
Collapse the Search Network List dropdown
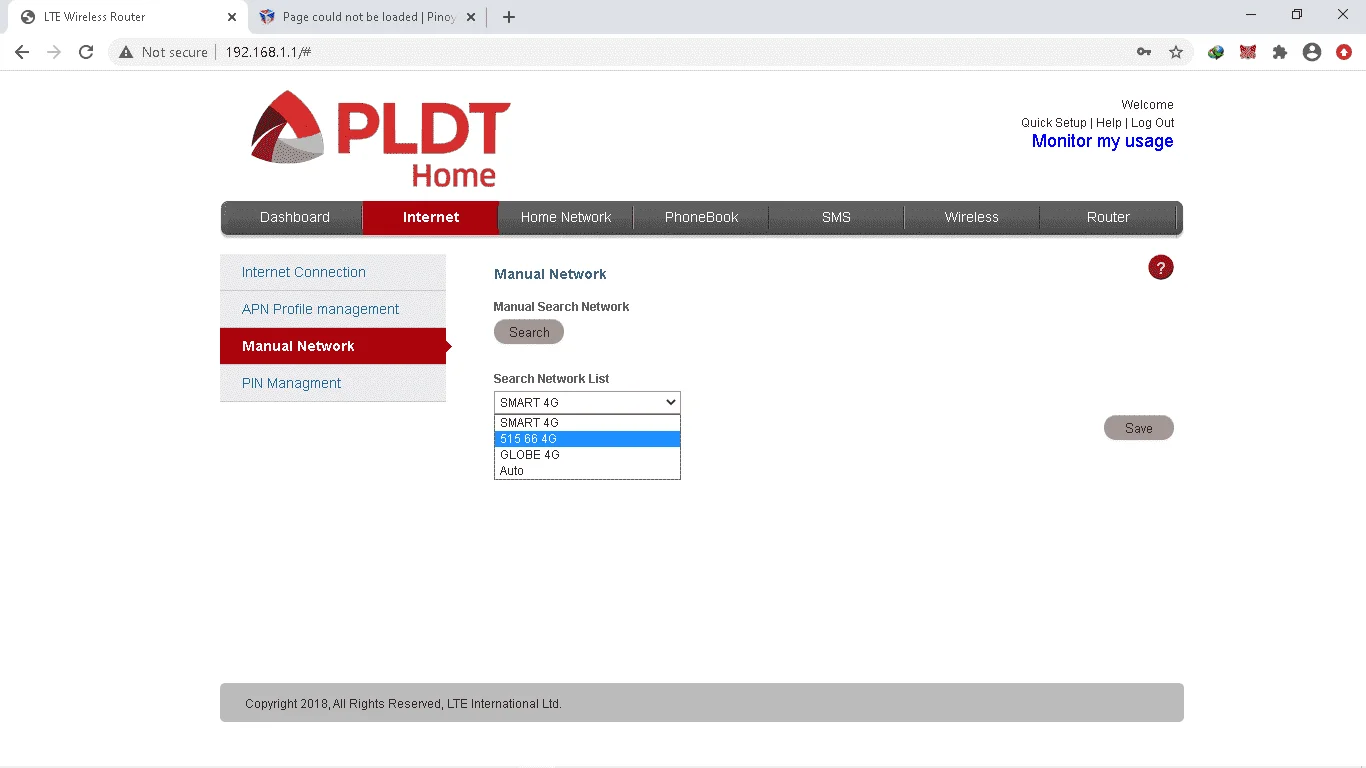587,402
